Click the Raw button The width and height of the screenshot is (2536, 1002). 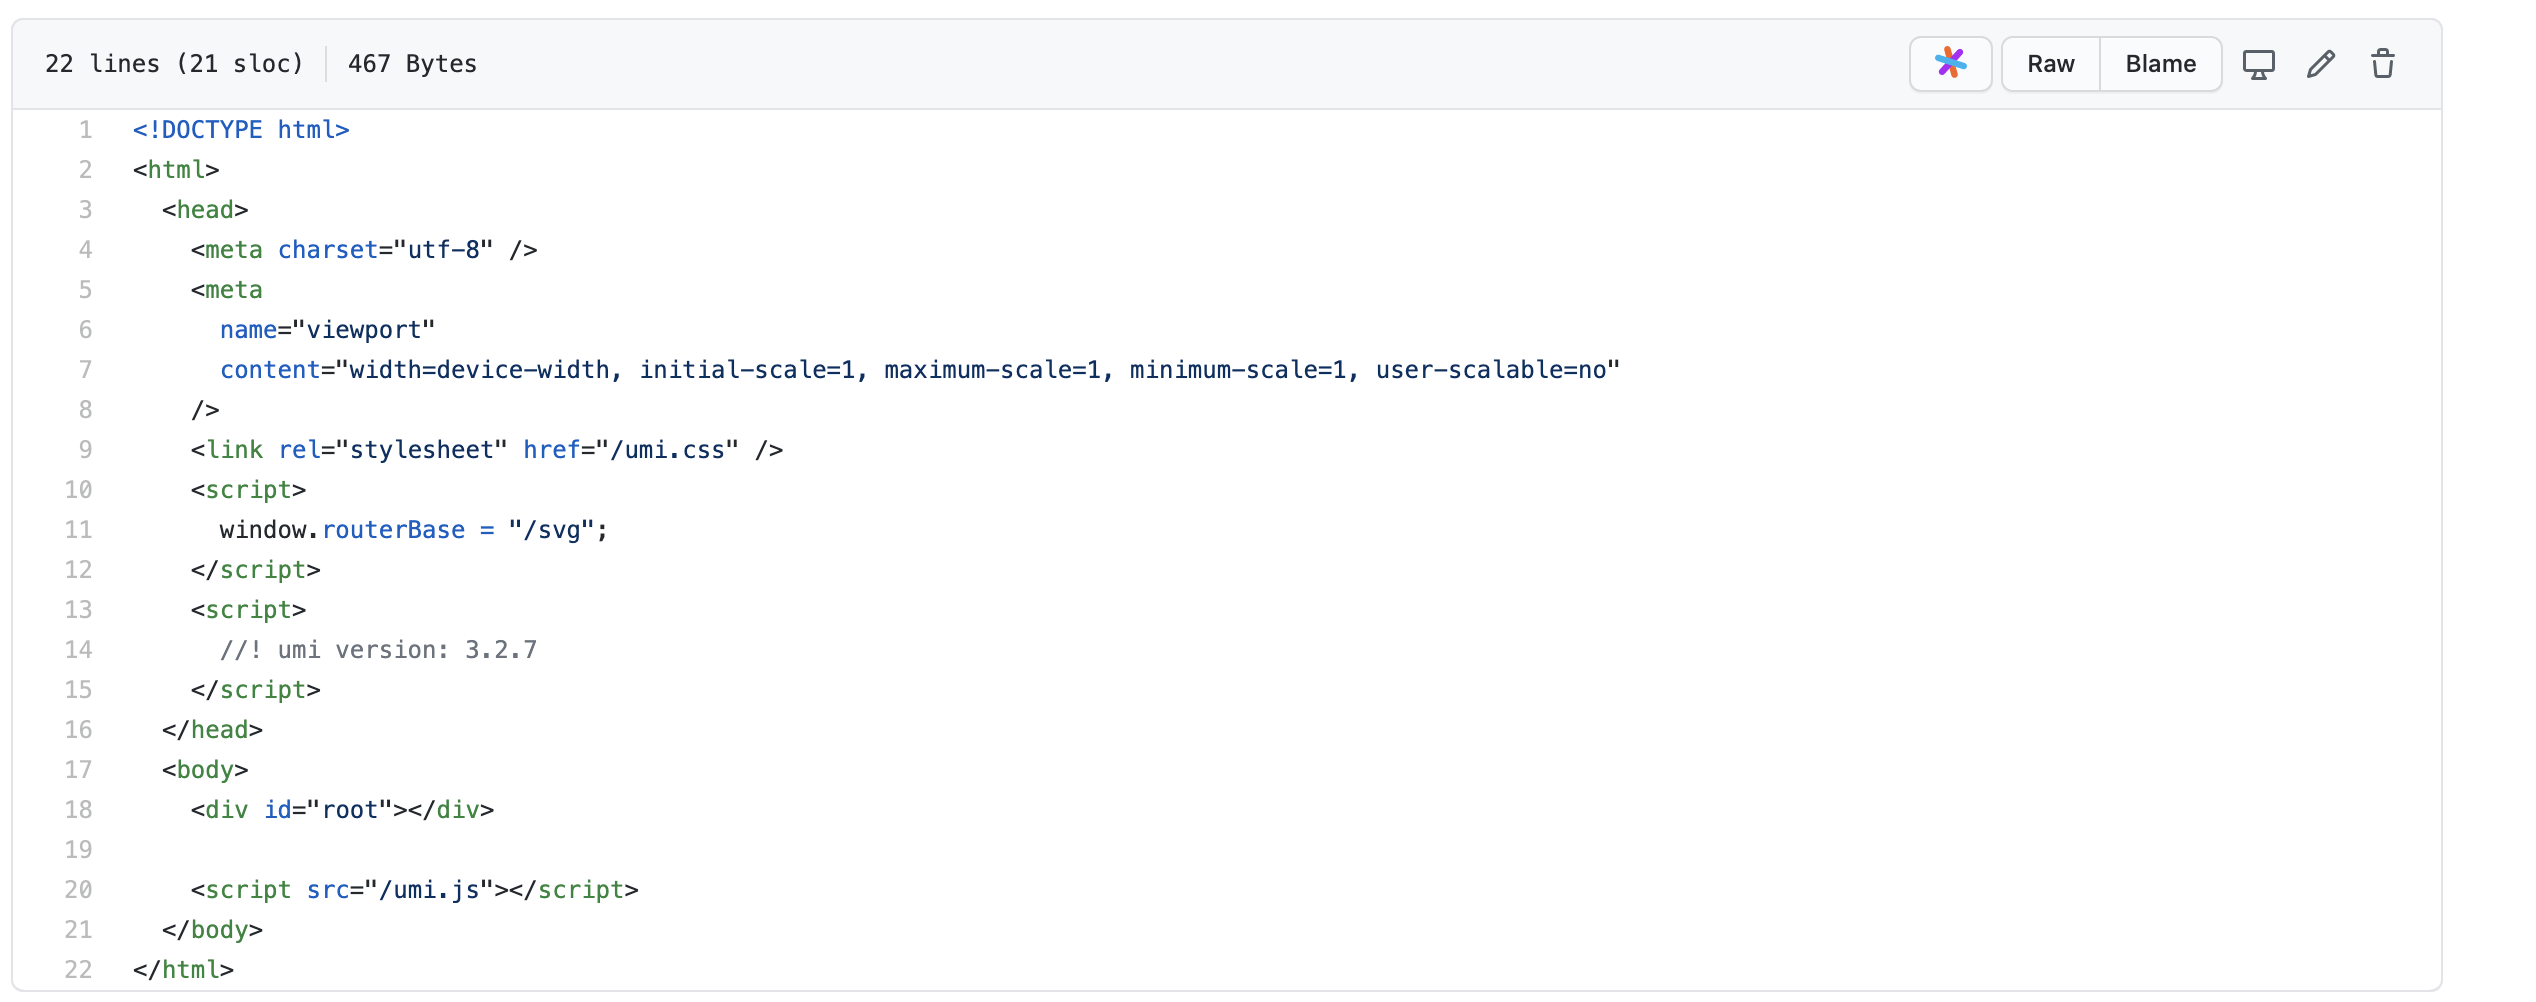(2050, 63)
